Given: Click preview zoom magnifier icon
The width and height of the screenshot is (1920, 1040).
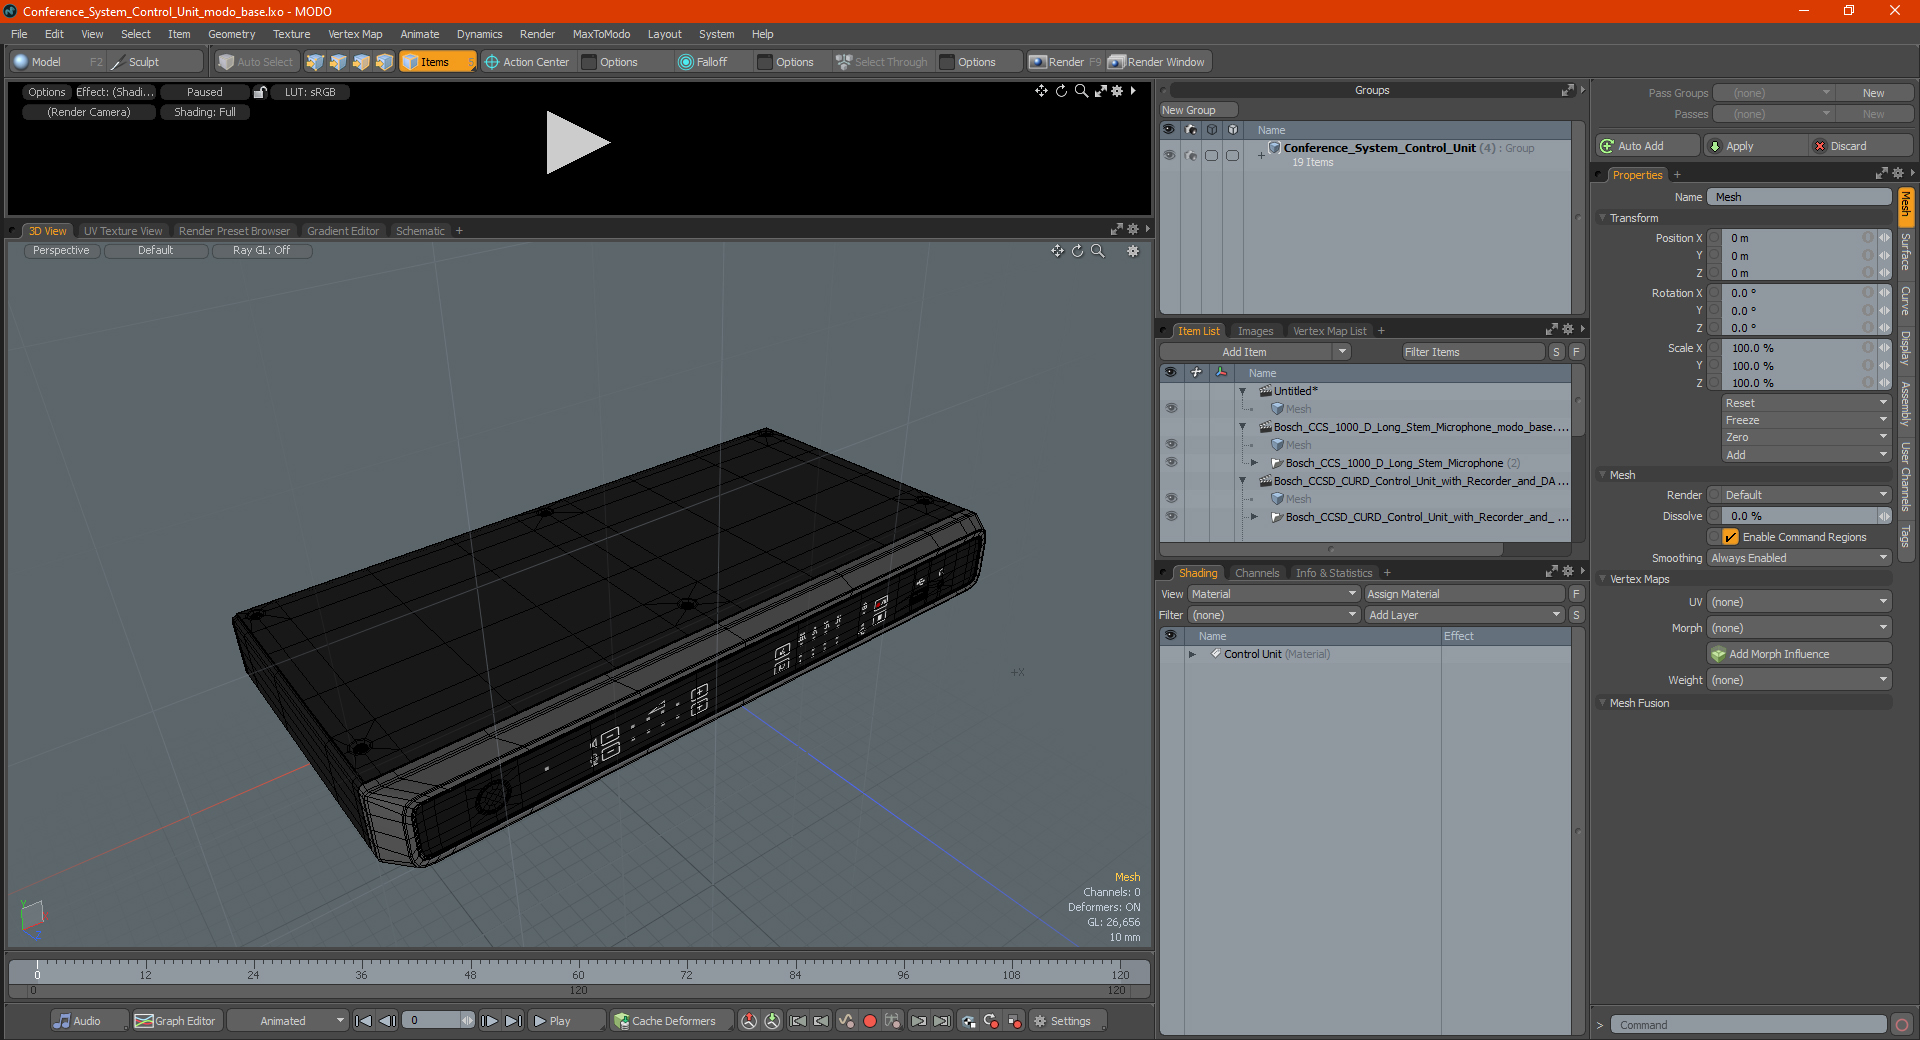Looking at the screenshot, I should [x=1081, y=91].
